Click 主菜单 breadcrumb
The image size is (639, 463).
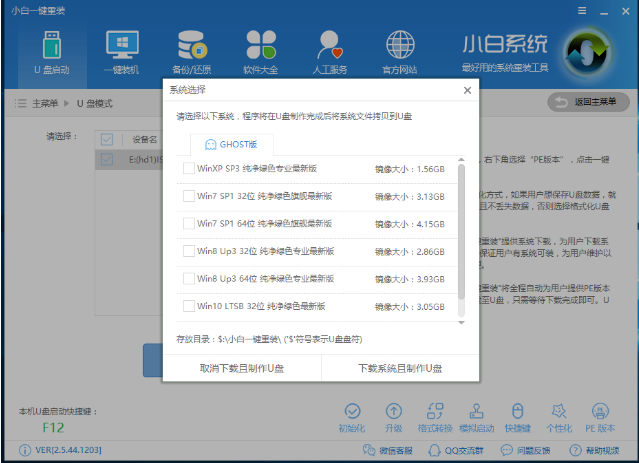pos(45,104)
